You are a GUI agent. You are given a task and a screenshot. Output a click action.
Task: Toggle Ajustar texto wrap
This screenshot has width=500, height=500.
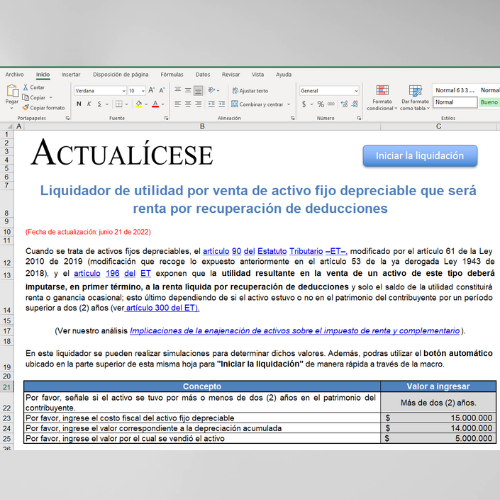click(250, 90)
